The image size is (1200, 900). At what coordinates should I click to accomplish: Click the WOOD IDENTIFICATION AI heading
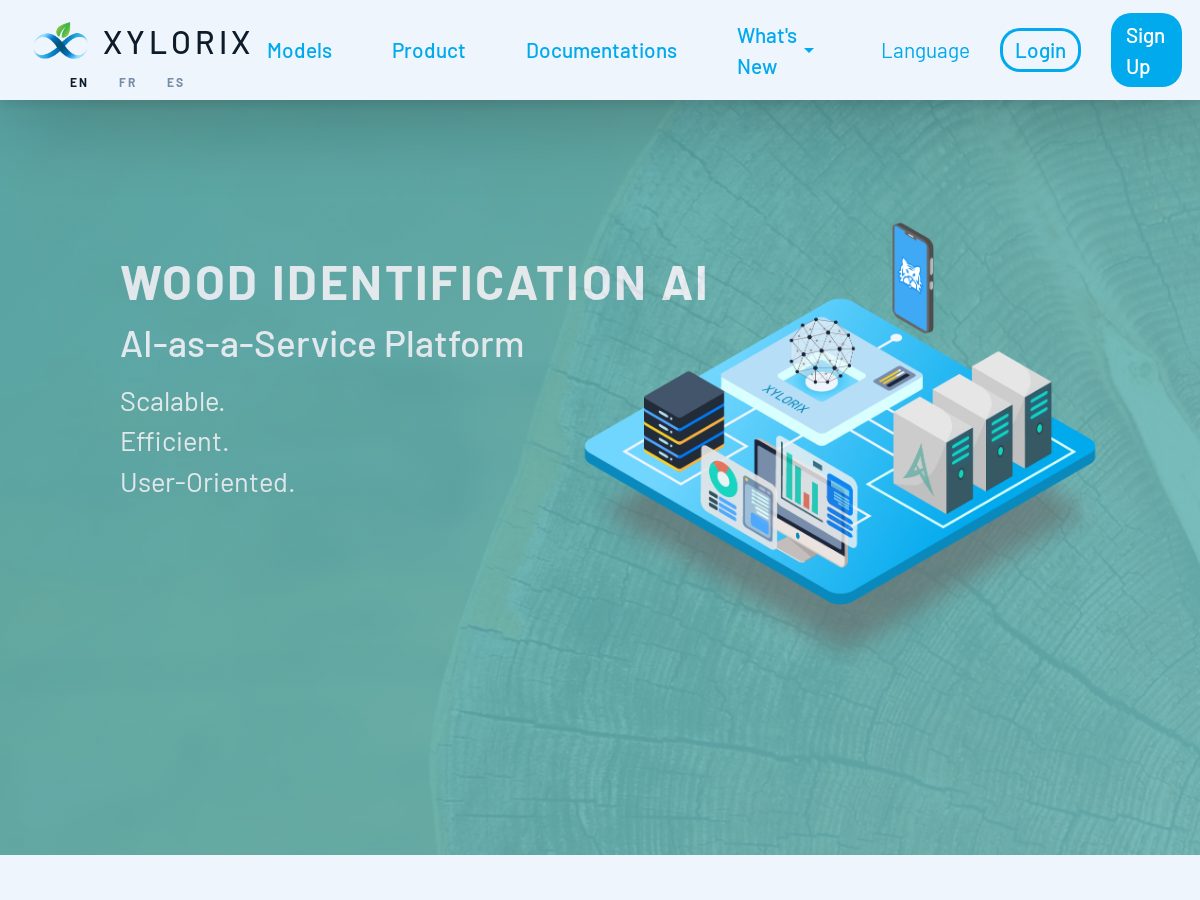pos(414,282)
